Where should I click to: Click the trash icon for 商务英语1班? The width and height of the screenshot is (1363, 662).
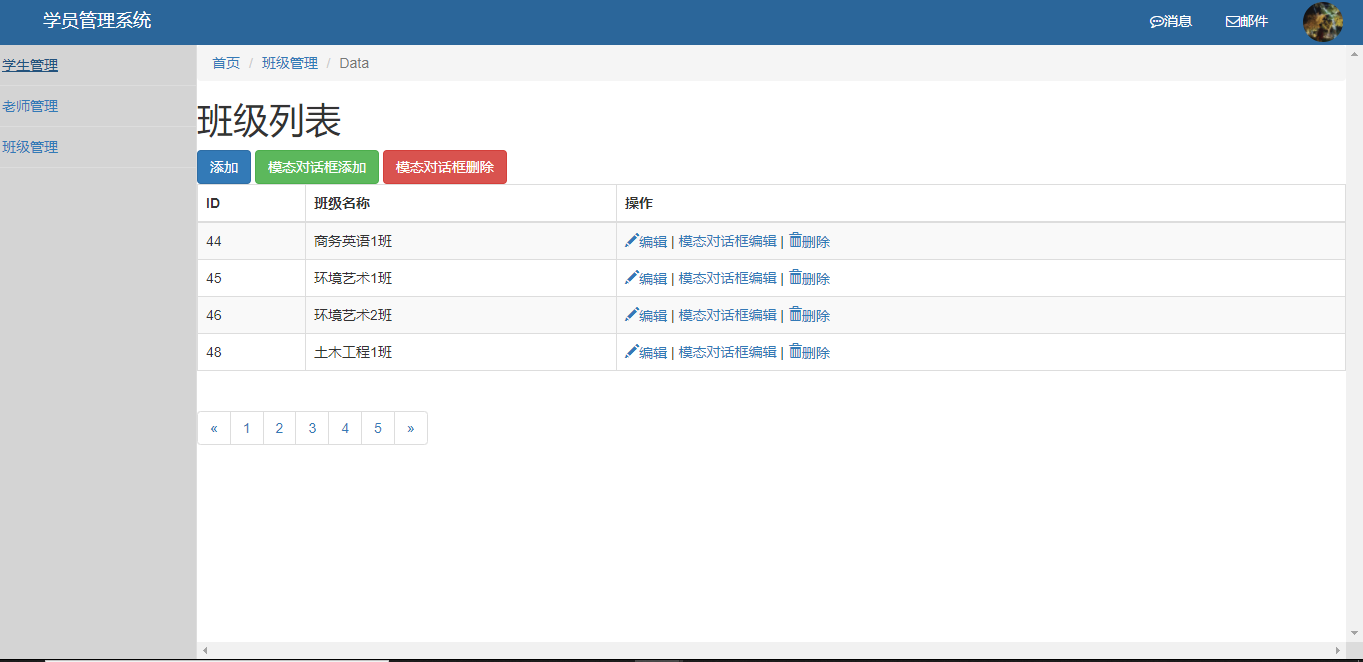(x=795, y=240)
